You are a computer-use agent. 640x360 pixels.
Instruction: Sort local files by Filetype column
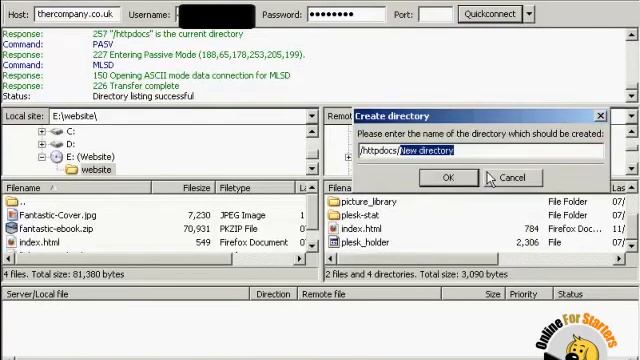(x=255, y=188)
